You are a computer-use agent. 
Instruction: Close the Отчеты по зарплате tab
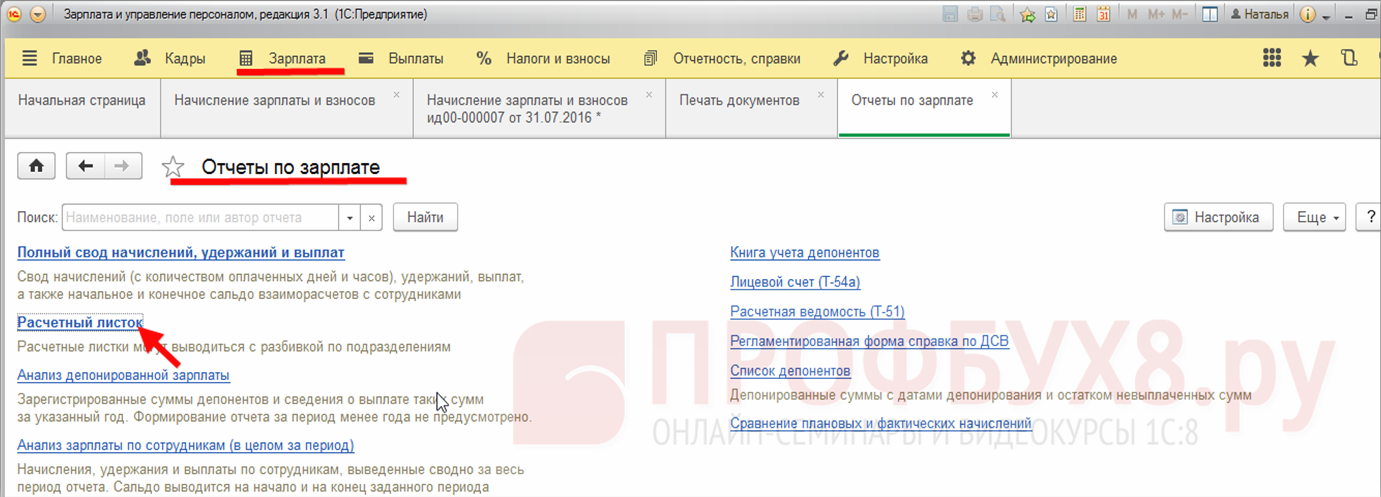(995, 95)
